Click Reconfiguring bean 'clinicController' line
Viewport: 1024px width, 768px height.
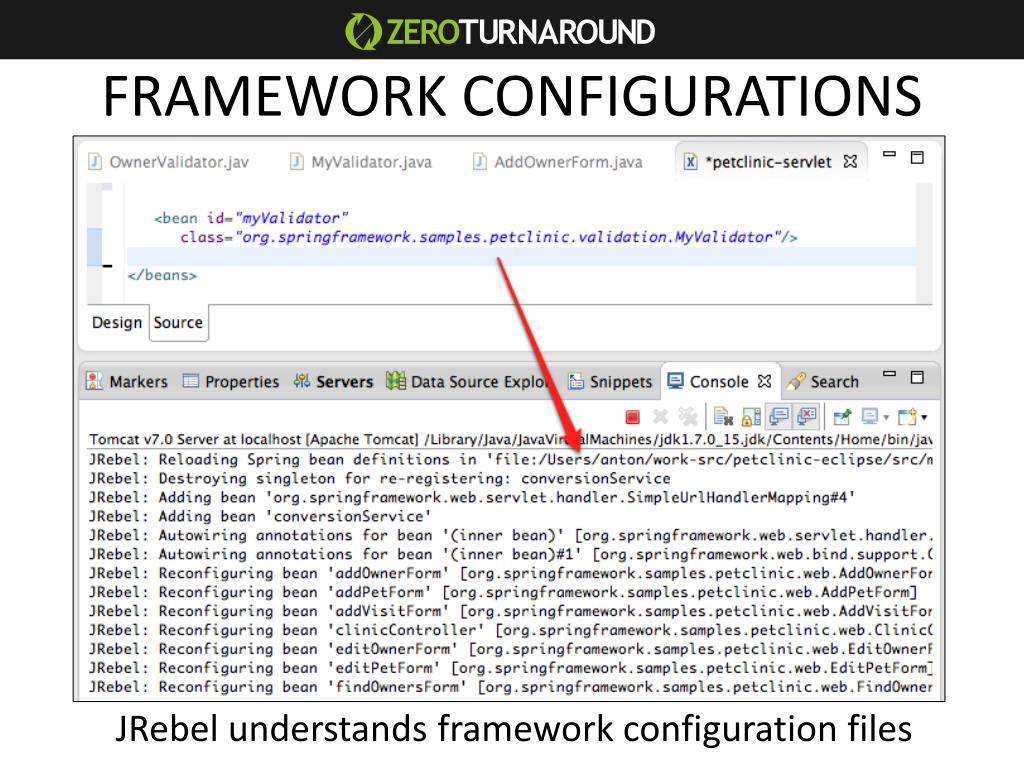click(511, 630)
